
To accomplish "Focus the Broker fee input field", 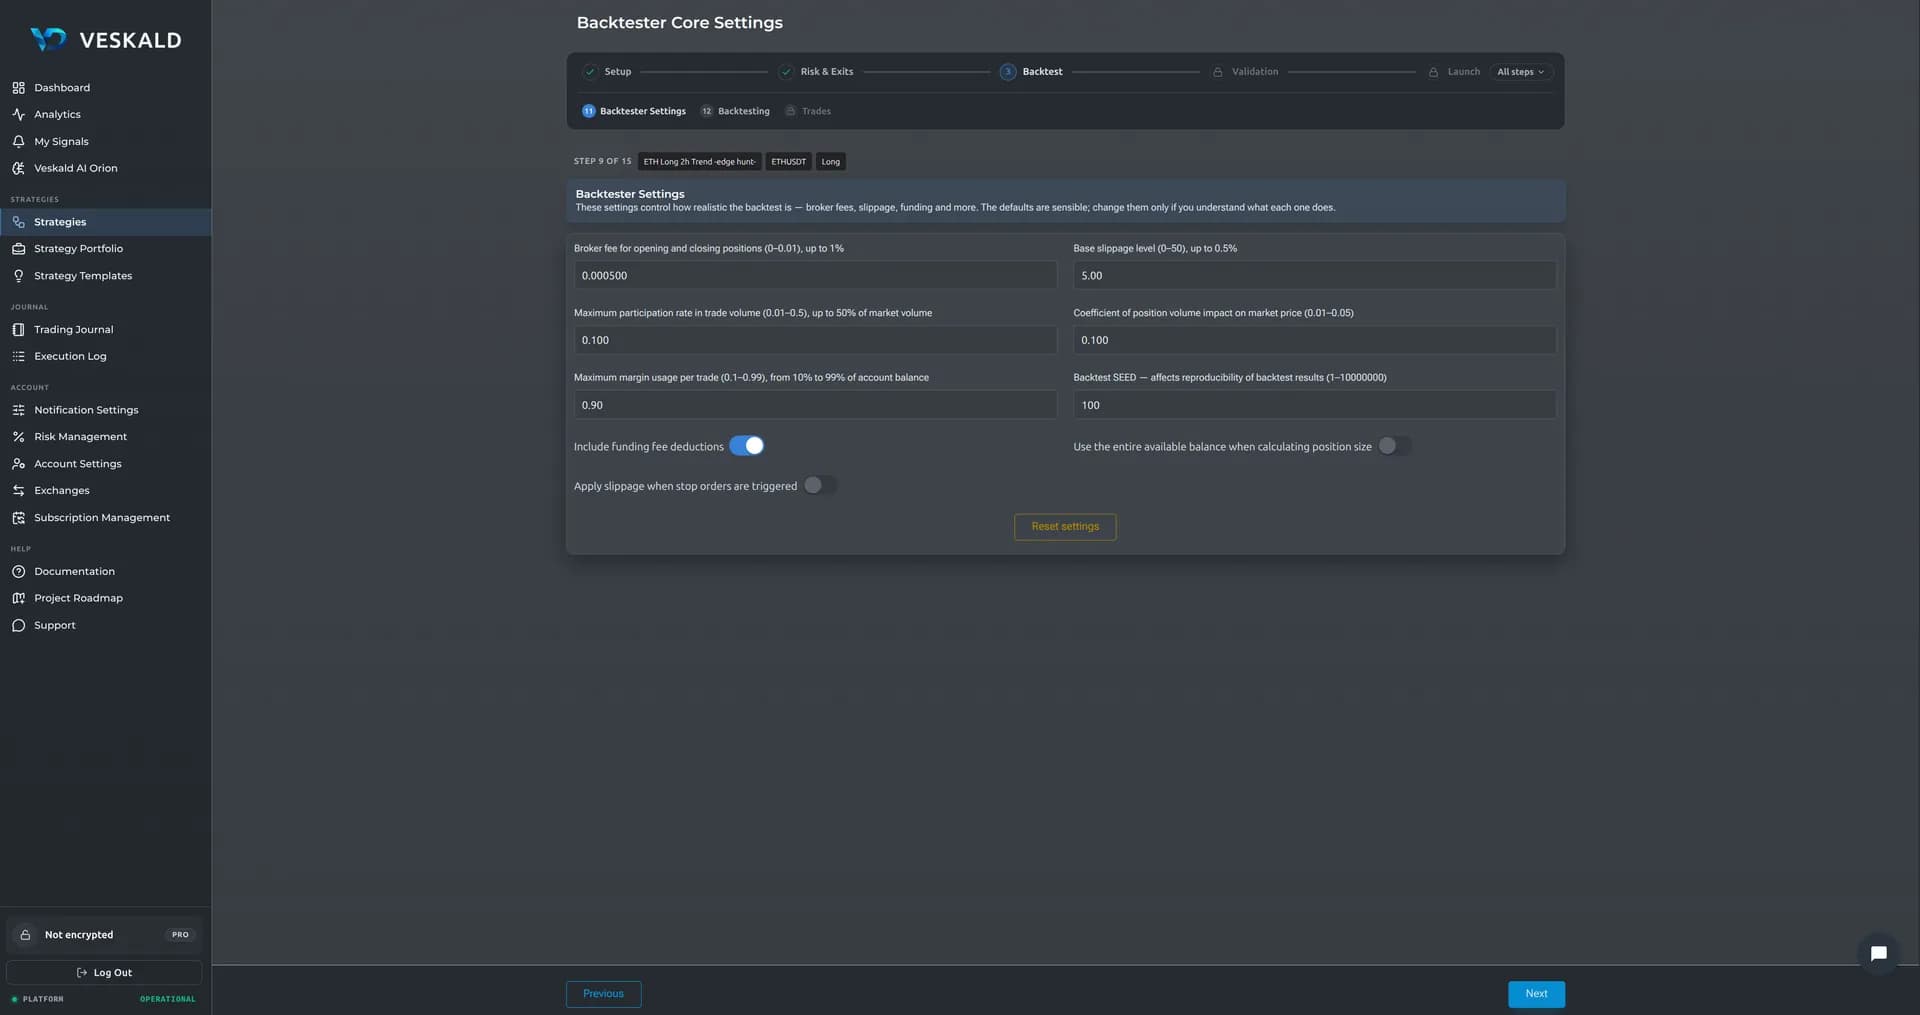I will 815,276.
